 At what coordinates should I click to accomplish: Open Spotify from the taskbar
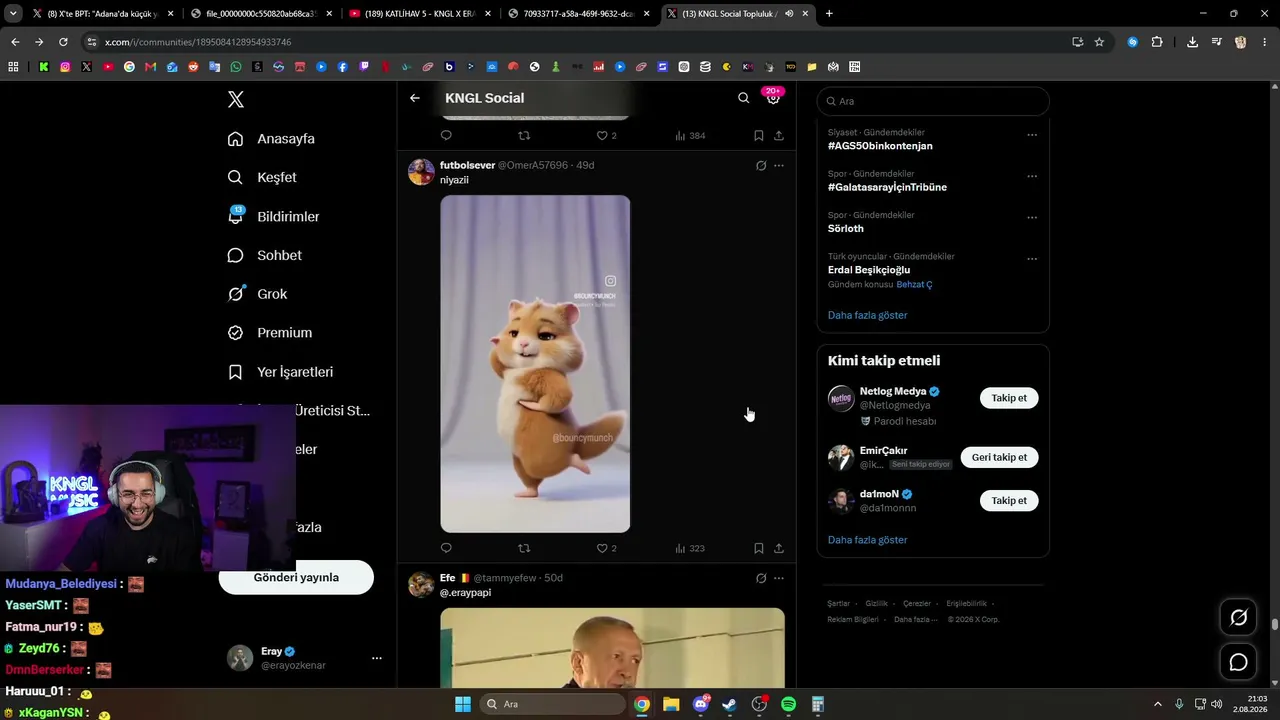[x=788, y=704]
